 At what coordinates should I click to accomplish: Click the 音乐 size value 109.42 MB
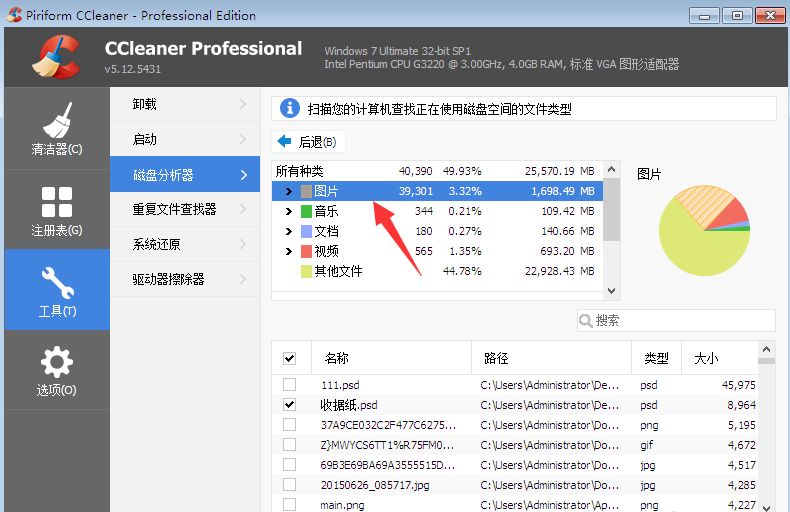(568, 211)
